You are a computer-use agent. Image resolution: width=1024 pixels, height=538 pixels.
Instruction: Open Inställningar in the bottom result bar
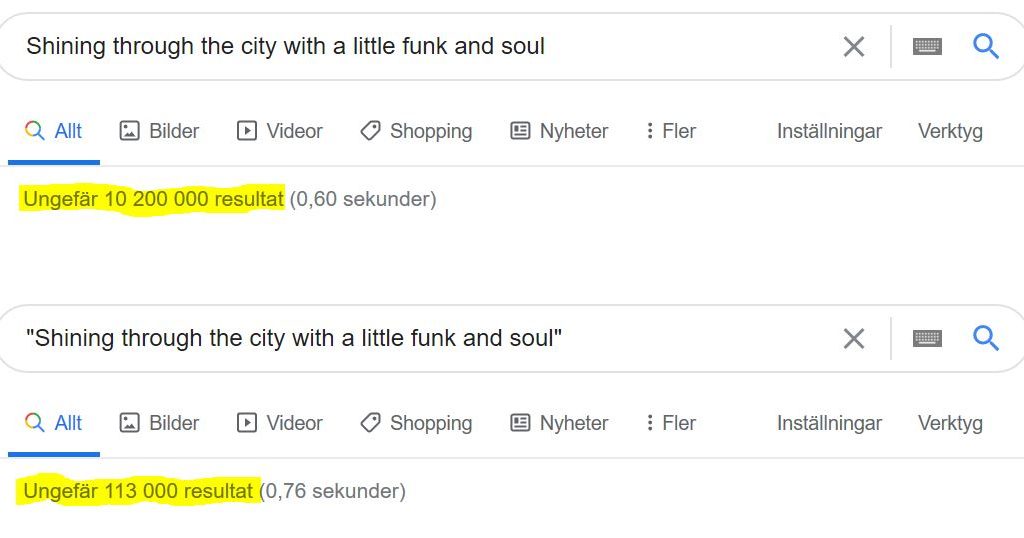829,422
